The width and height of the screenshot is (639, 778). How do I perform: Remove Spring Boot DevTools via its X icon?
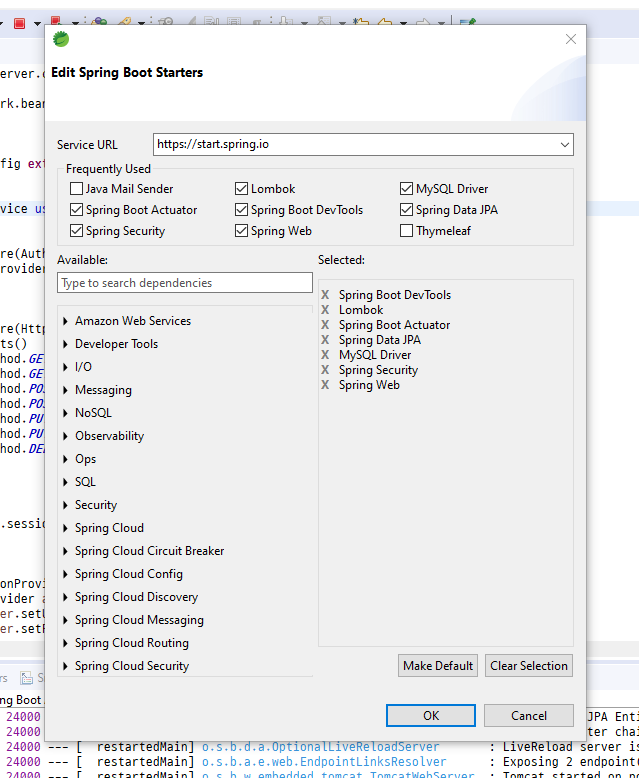click(x=325, y=295)
